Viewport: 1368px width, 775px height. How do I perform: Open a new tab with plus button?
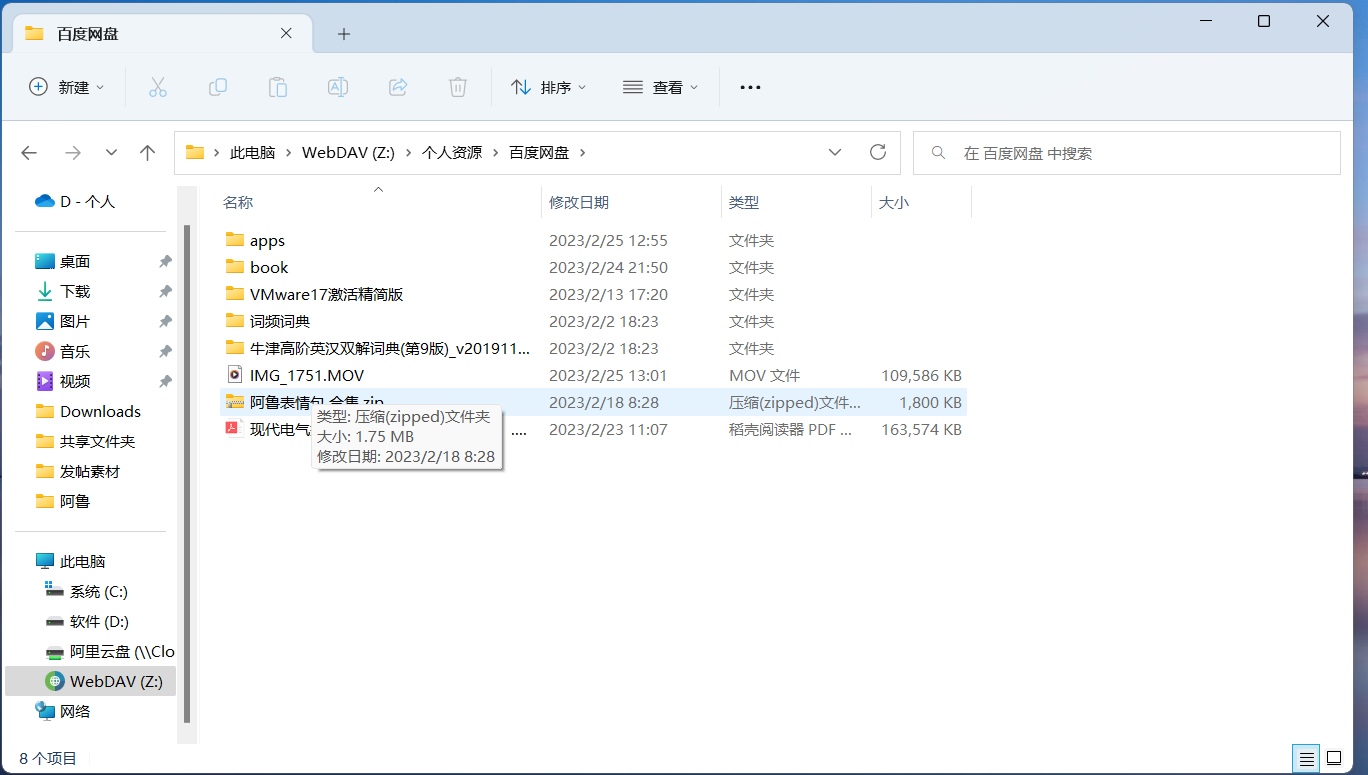tap(344, 34)
